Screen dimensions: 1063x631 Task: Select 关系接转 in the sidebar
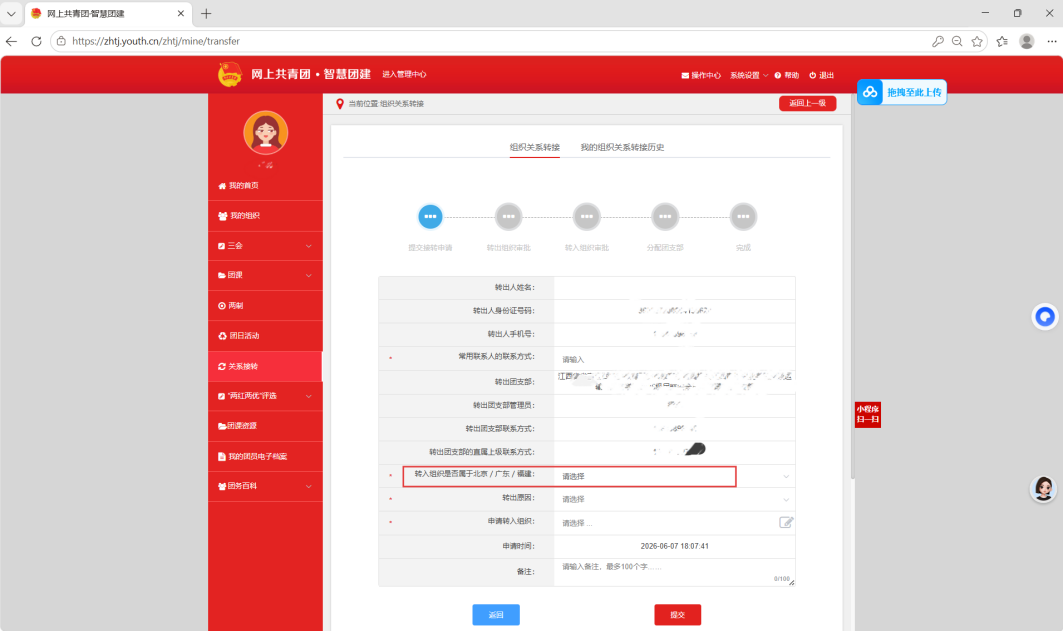pos(265,367)
